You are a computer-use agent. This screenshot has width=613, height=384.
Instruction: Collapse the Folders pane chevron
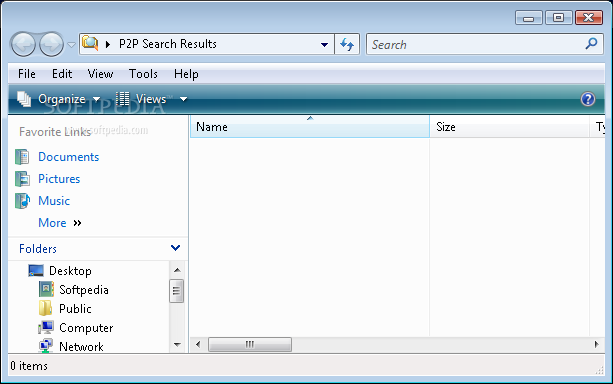(x=176, y=248)
